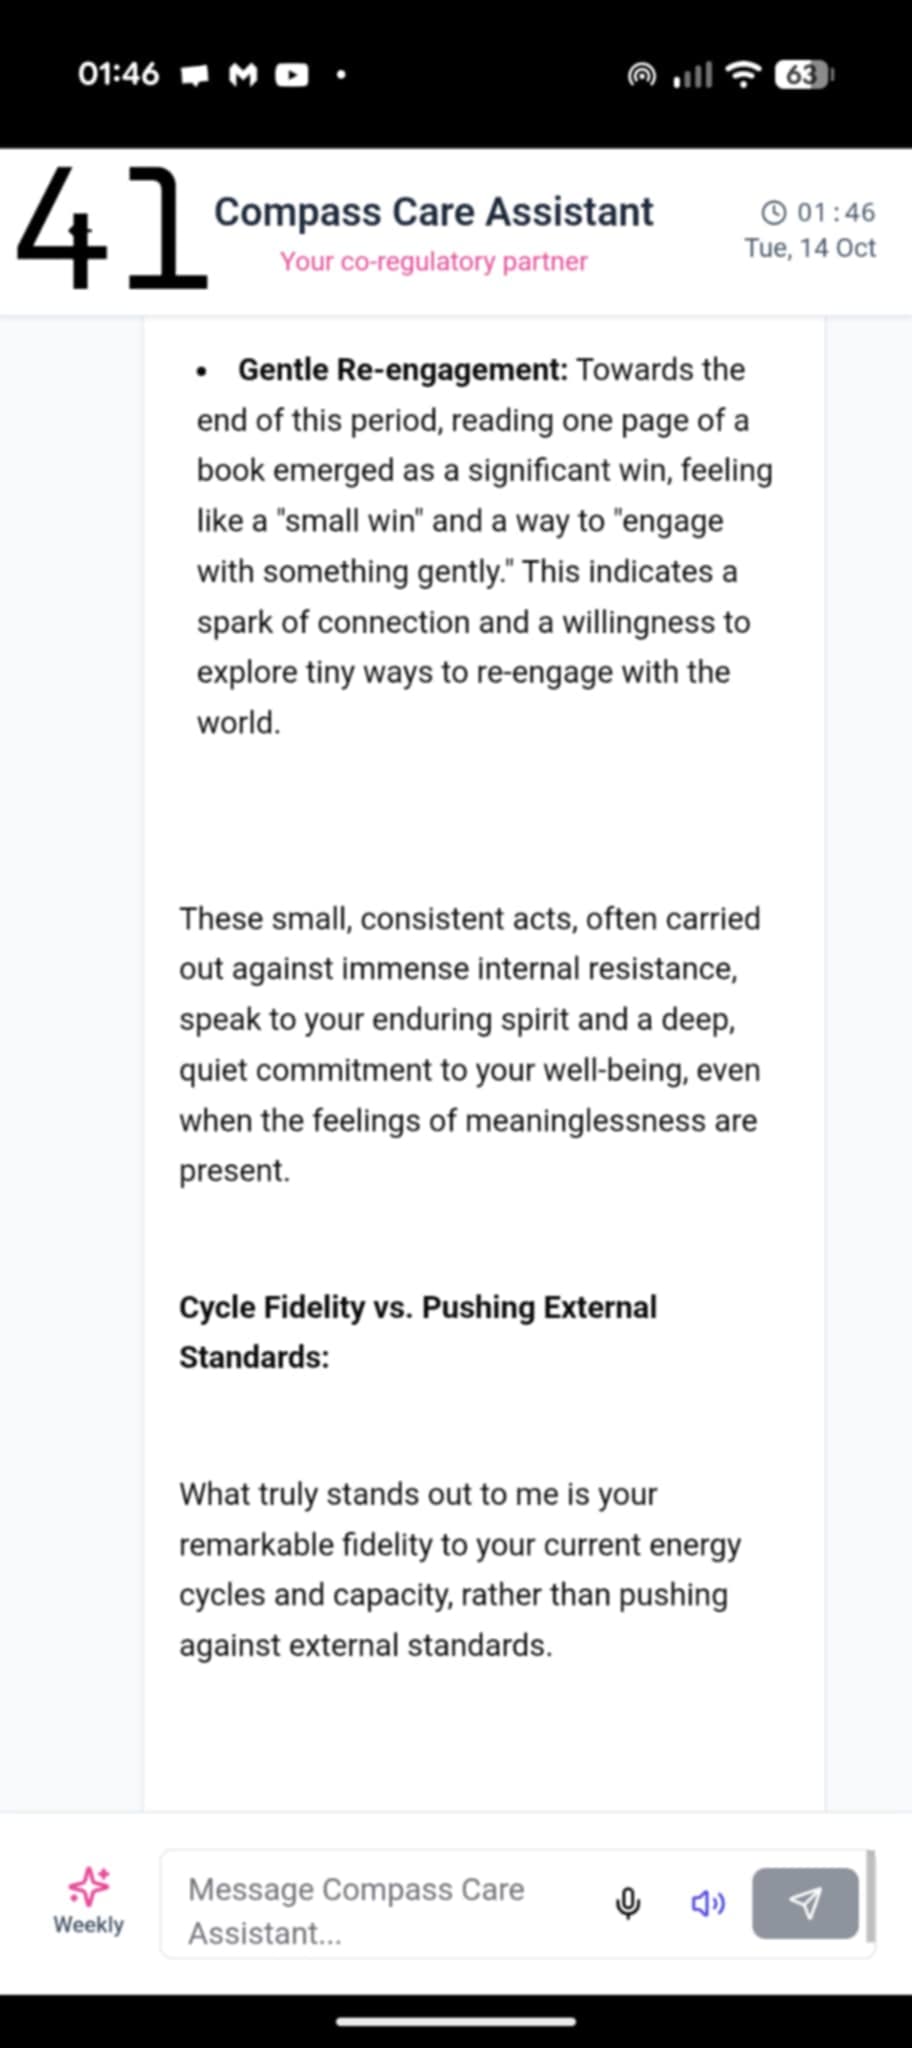The width and height of the screenshot is (912, 2048).
Task: Tap the Wi-Fi icon in status bar
Action: coord(742,75)
